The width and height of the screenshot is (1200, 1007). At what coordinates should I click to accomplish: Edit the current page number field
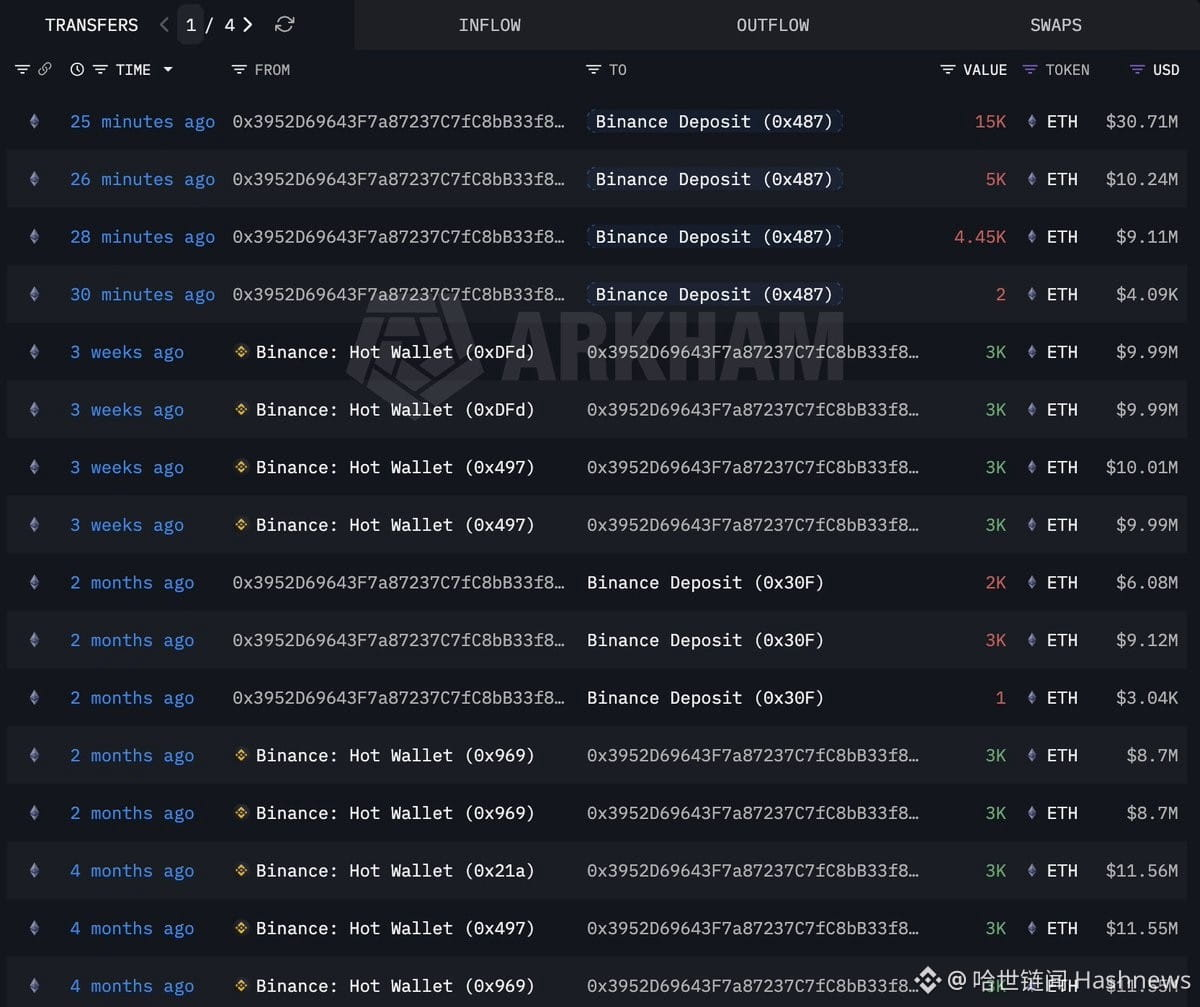pos(190,25)
